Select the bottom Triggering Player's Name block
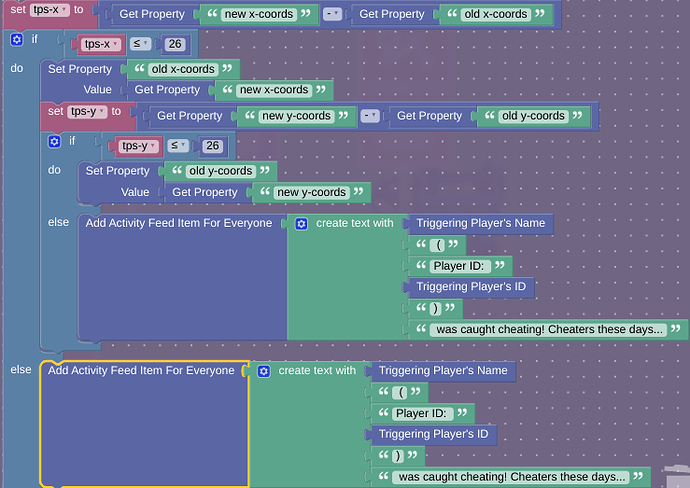This screenshot has height=488, width=690. (x=442, y=371)
